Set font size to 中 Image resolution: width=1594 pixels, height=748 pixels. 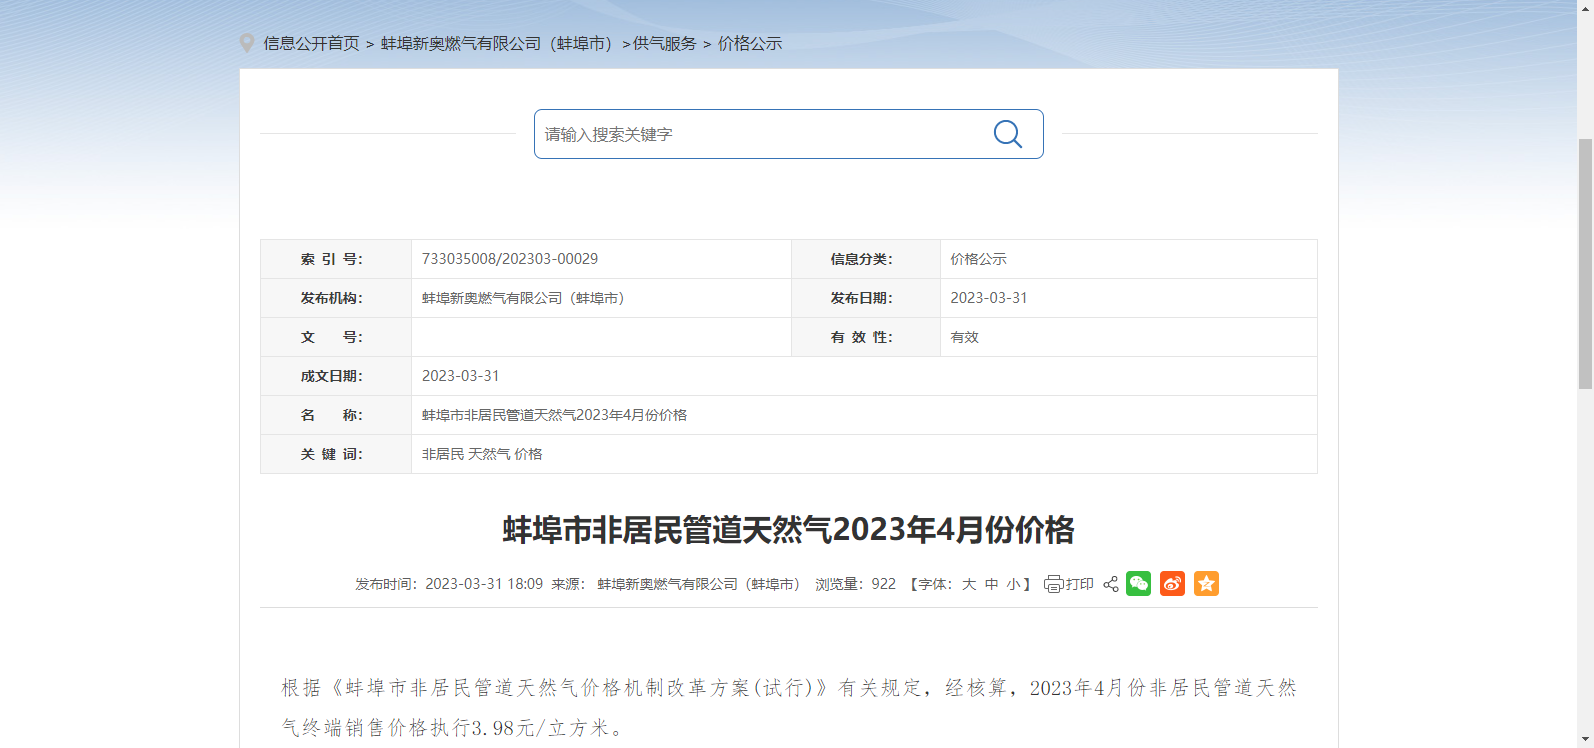[x=991, y=584]
